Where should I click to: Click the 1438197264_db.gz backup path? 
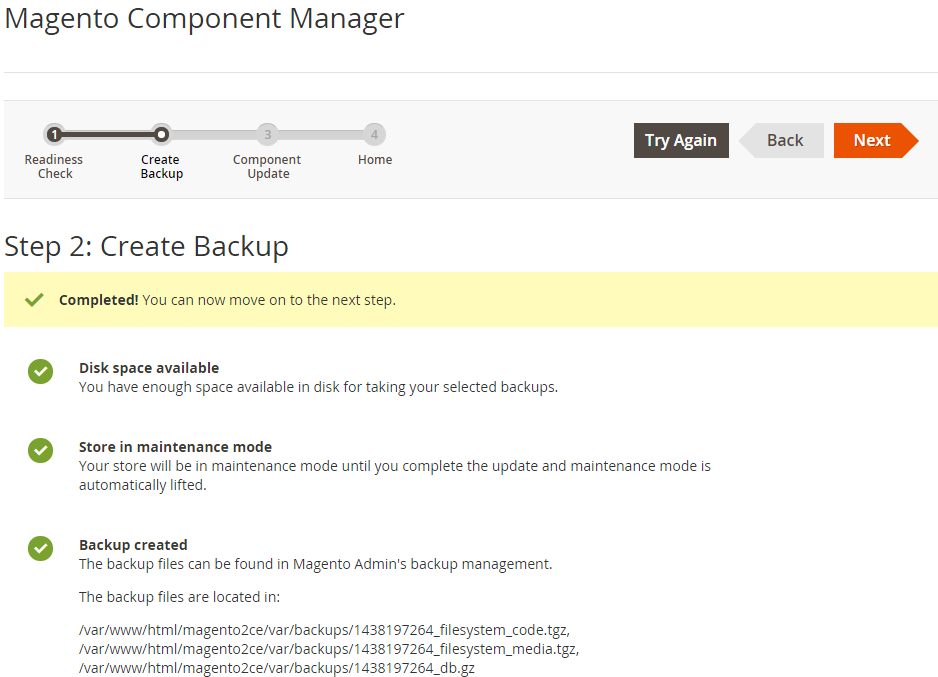point(277,668)
